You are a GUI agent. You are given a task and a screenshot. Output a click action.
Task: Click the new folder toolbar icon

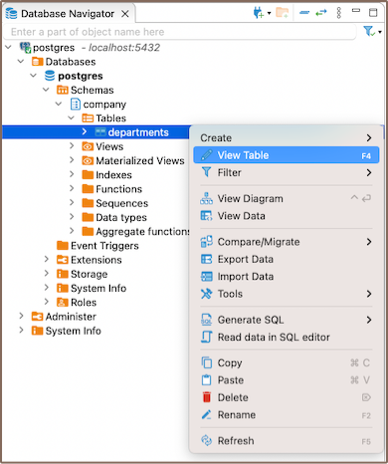tap(282, 13)
